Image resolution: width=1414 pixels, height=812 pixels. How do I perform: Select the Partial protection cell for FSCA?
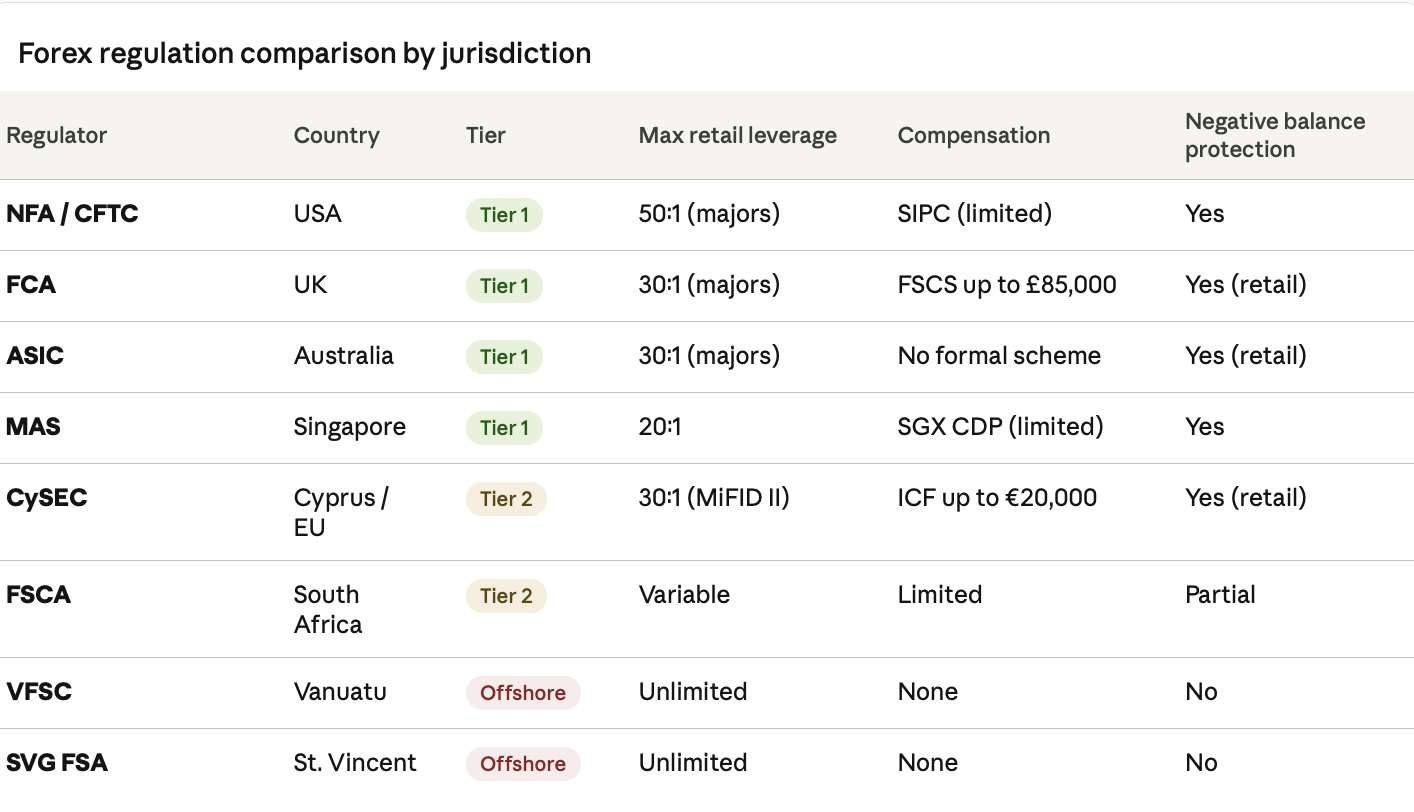pos(1220,595)
